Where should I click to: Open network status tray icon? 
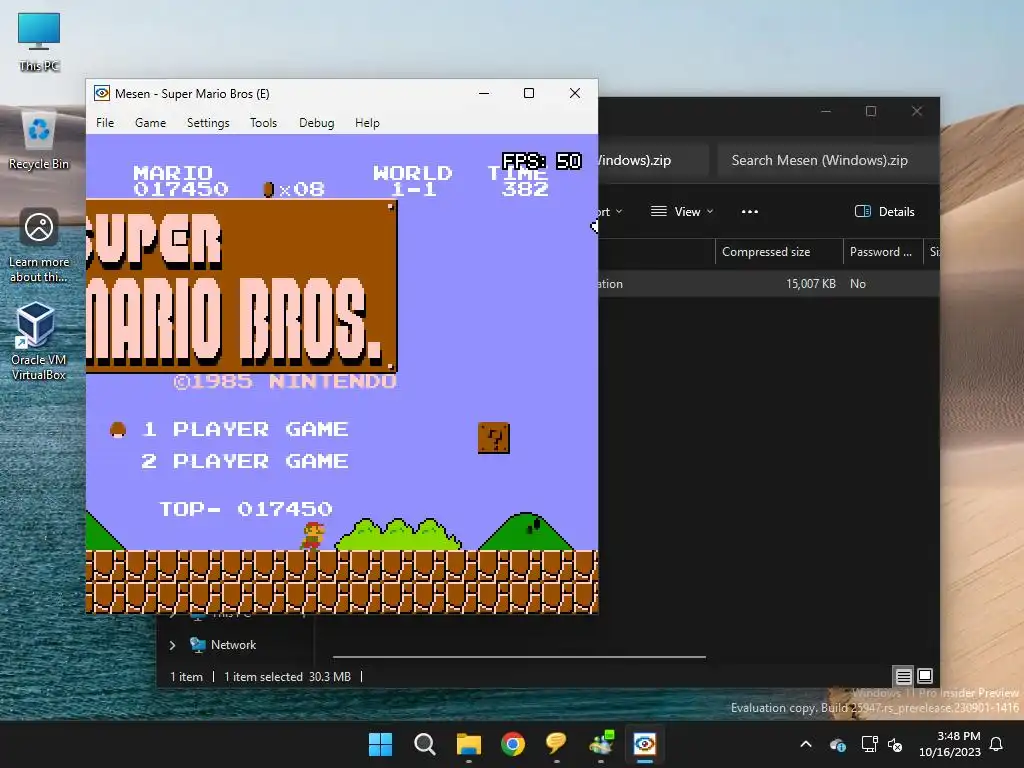coord(869,744)
